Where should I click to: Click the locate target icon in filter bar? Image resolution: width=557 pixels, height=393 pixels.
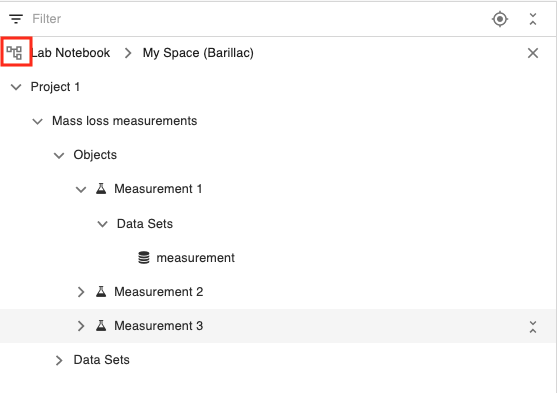(500, 19)
